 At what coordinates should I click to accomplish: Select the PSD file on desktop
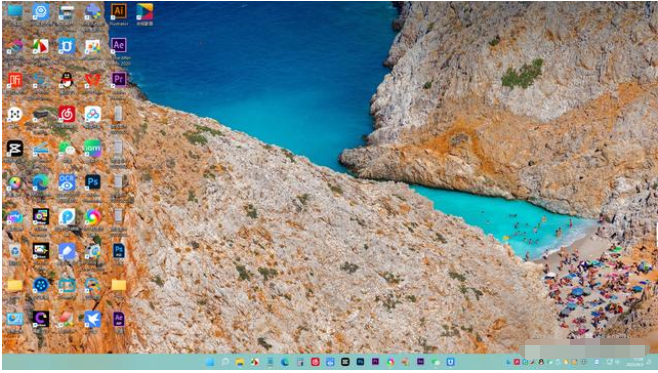point(119,251)
